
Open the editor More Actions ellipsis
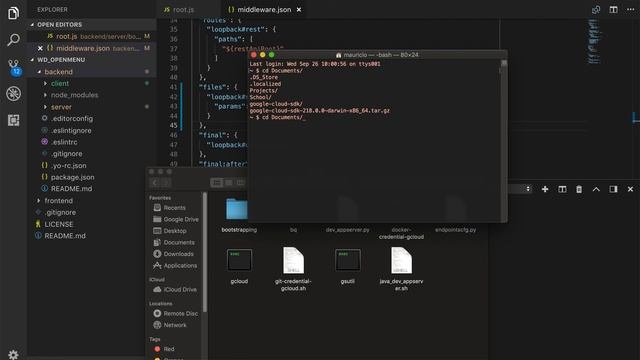(x=631, y=9)
